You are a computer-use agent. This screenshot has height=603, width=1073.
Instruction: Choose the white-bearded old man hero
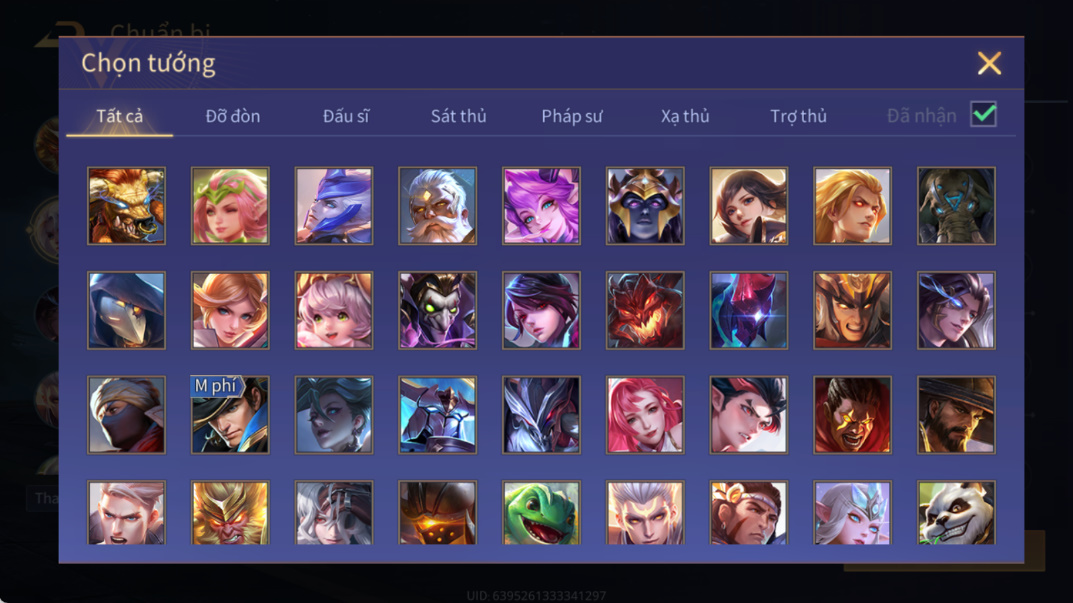[x=437, y=206]
